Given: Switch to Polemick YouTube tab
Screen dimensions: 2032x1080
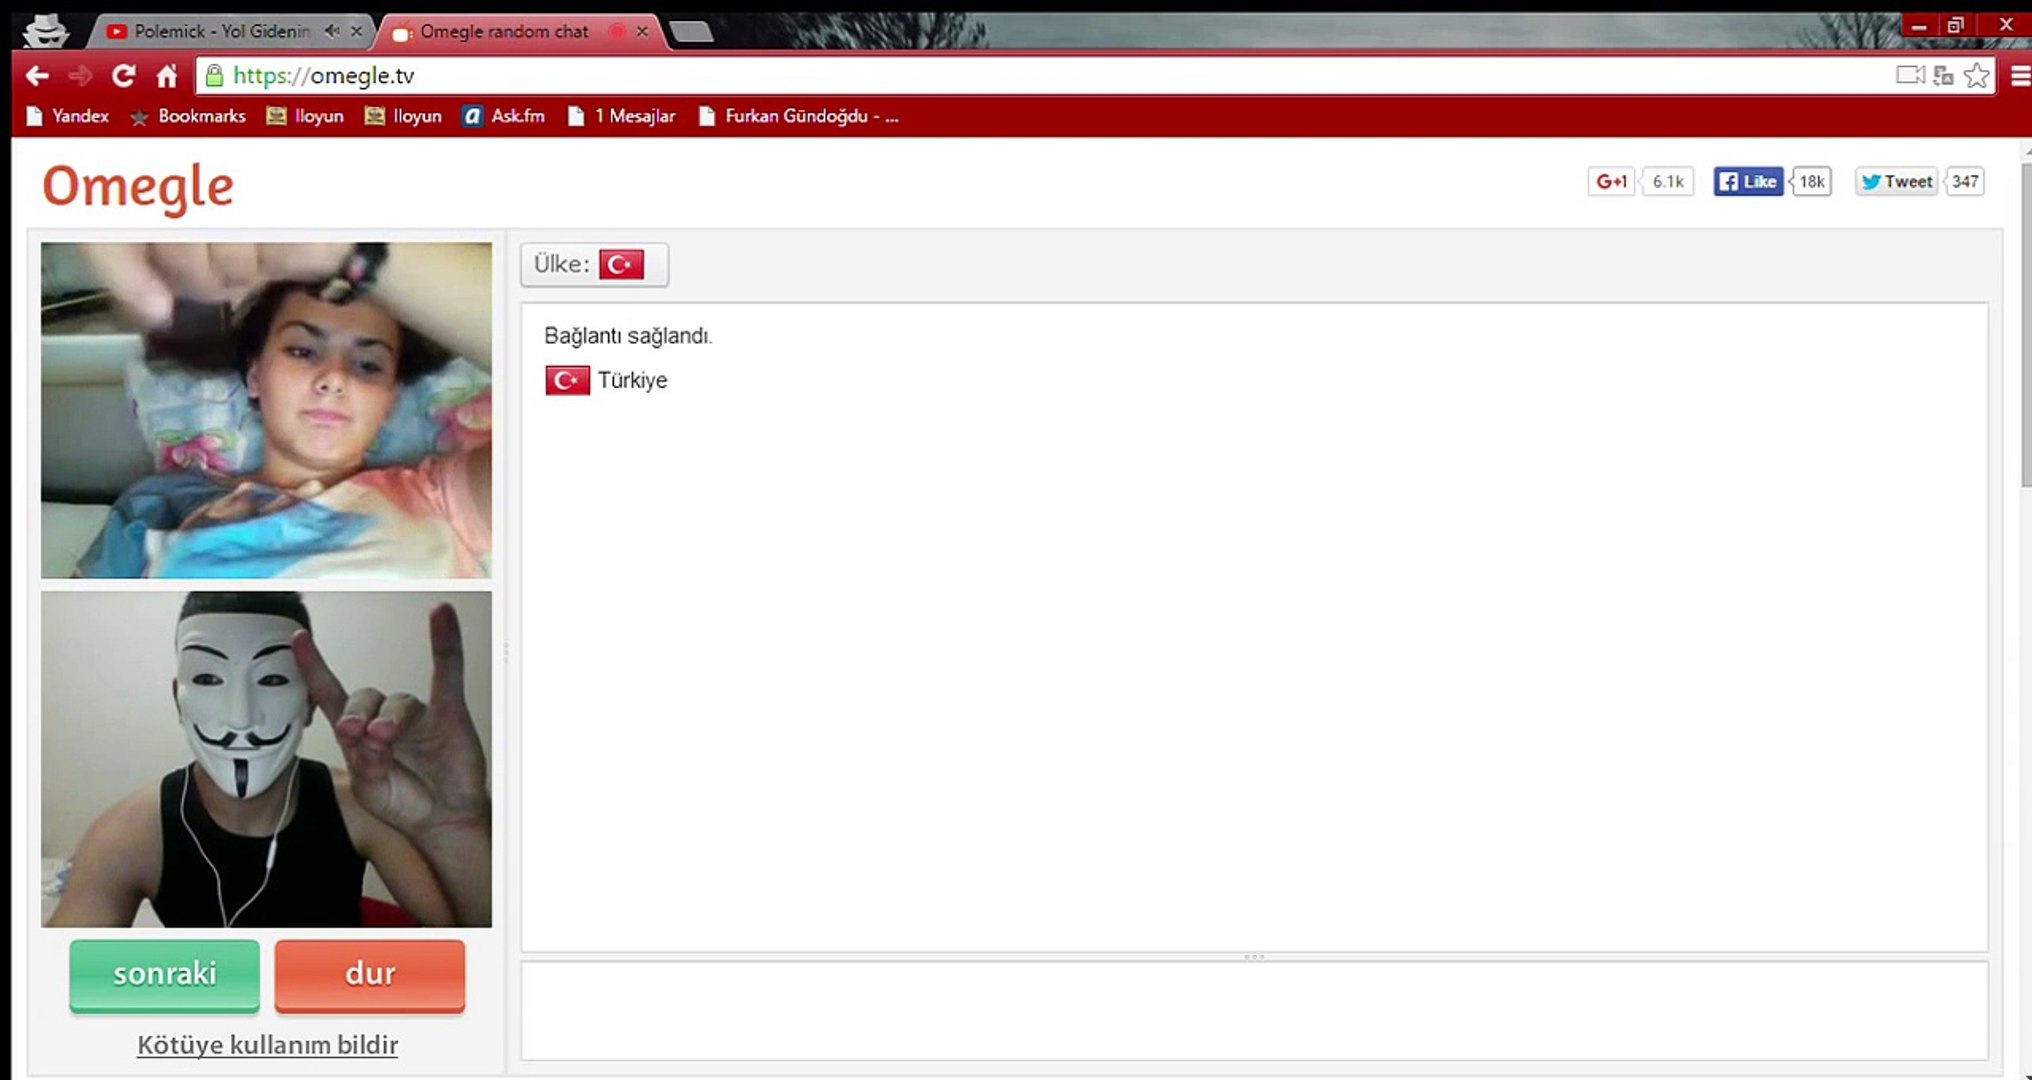Looking at the screenshot, I should coord(220,31).
